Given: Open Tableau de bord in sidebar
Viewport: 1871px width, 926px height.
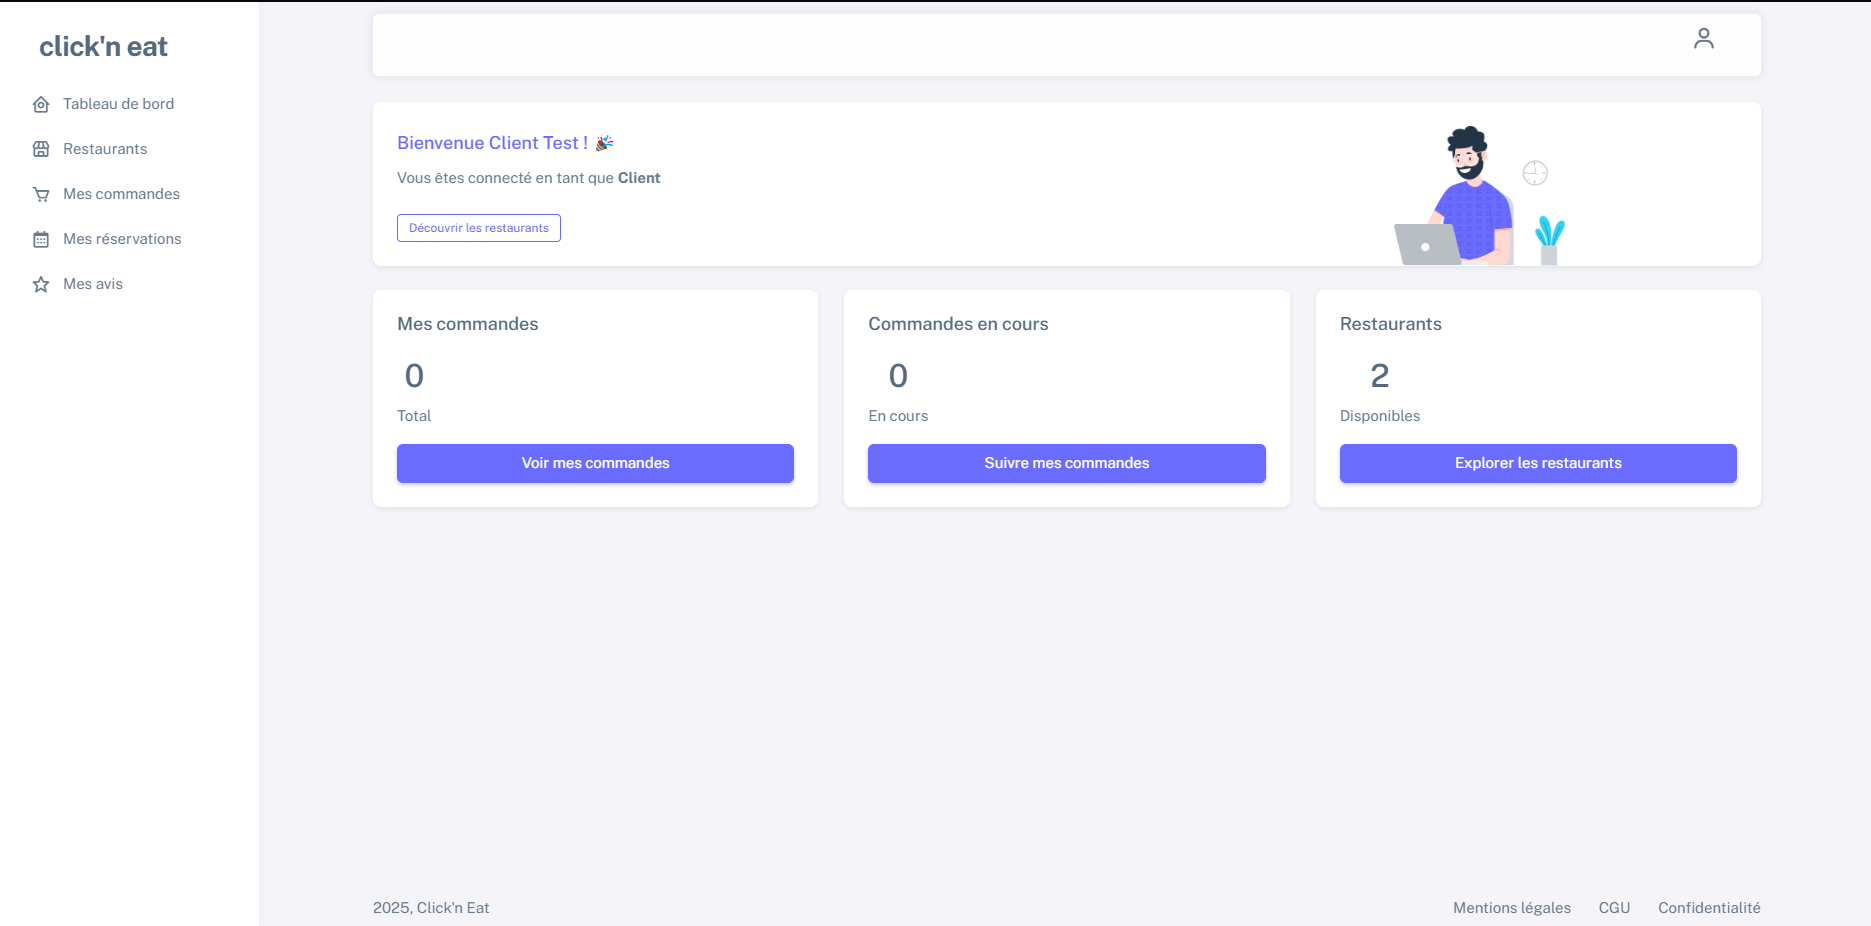Looking at the screenshot, I should point(118,104).
